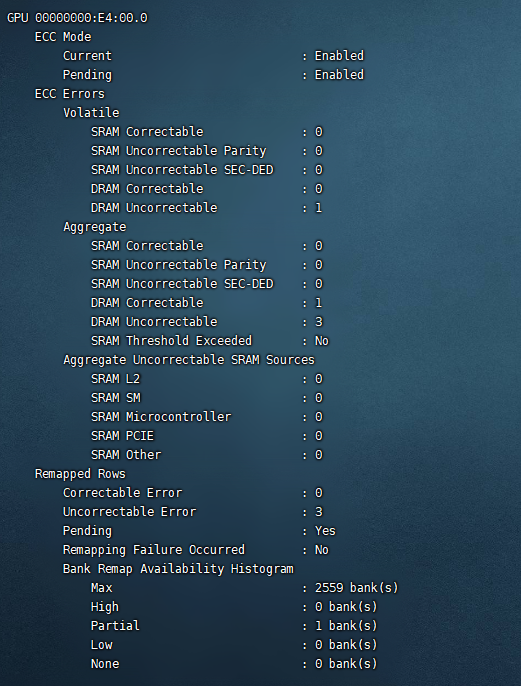Click the SRAM Threshold Exceeded No value

(322, 341)
